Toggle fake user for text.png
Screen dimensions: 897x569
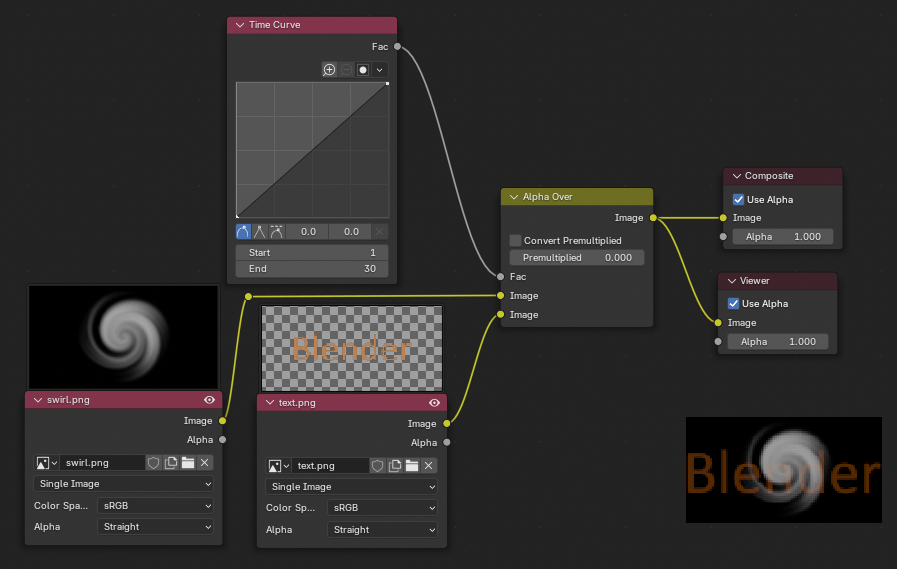tap(378, 465)
